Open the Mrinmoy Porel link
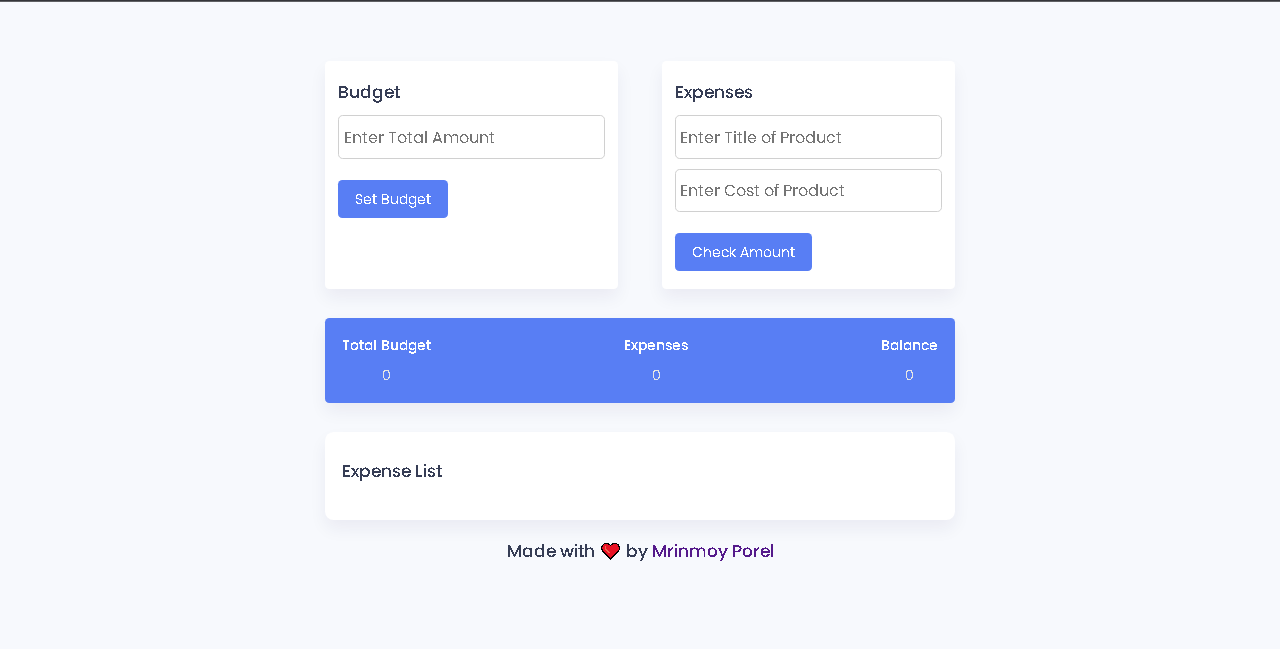1280x649 pixels. tap(713, 551)
